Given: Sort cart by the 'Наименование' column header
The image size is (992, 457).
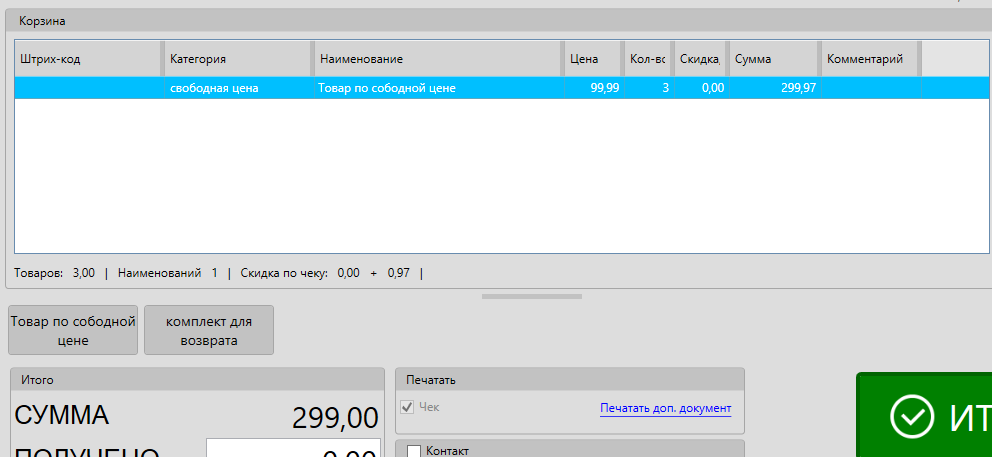Looking at the screenshot, I should (437, 59).
